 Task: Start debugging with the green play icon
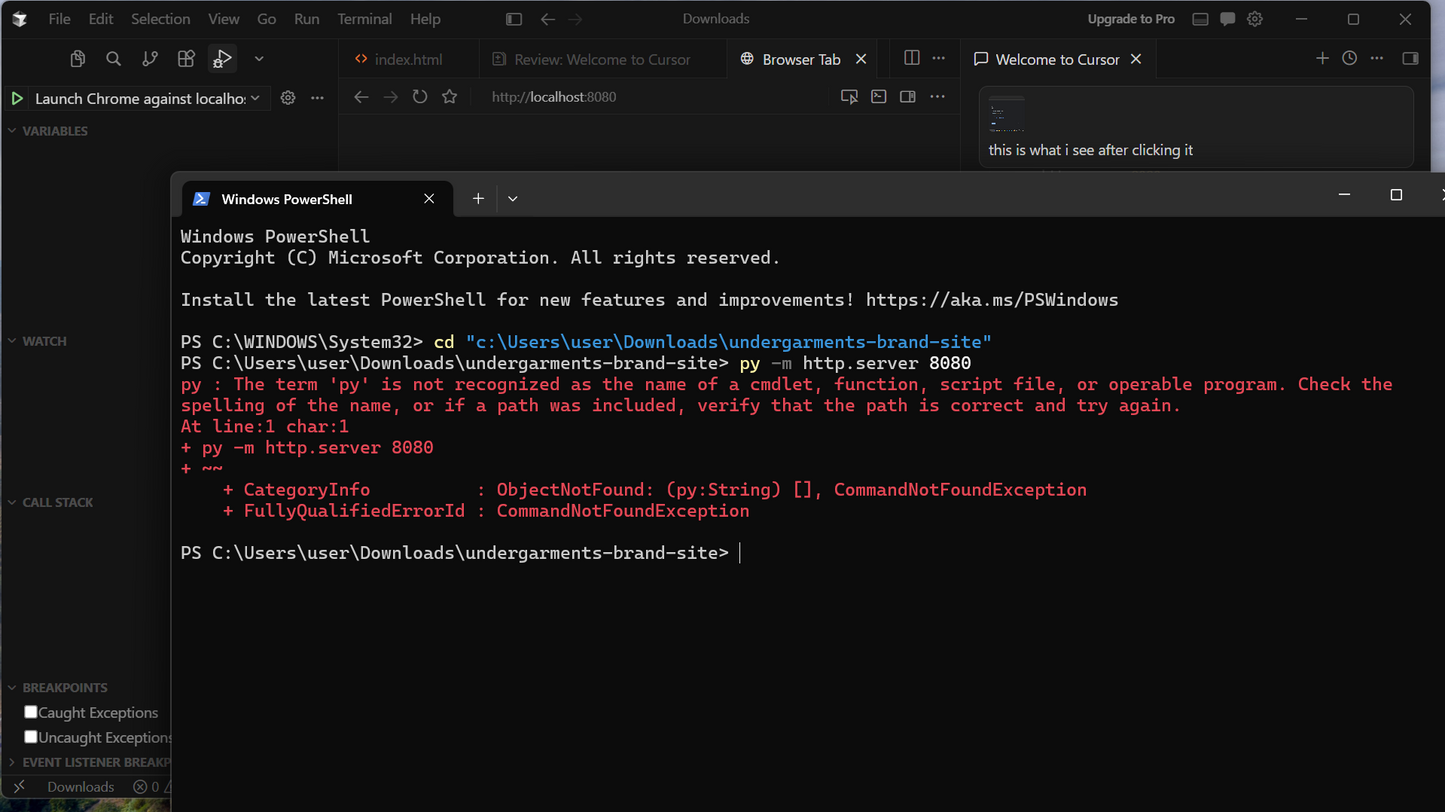click(x=17, y=98)
